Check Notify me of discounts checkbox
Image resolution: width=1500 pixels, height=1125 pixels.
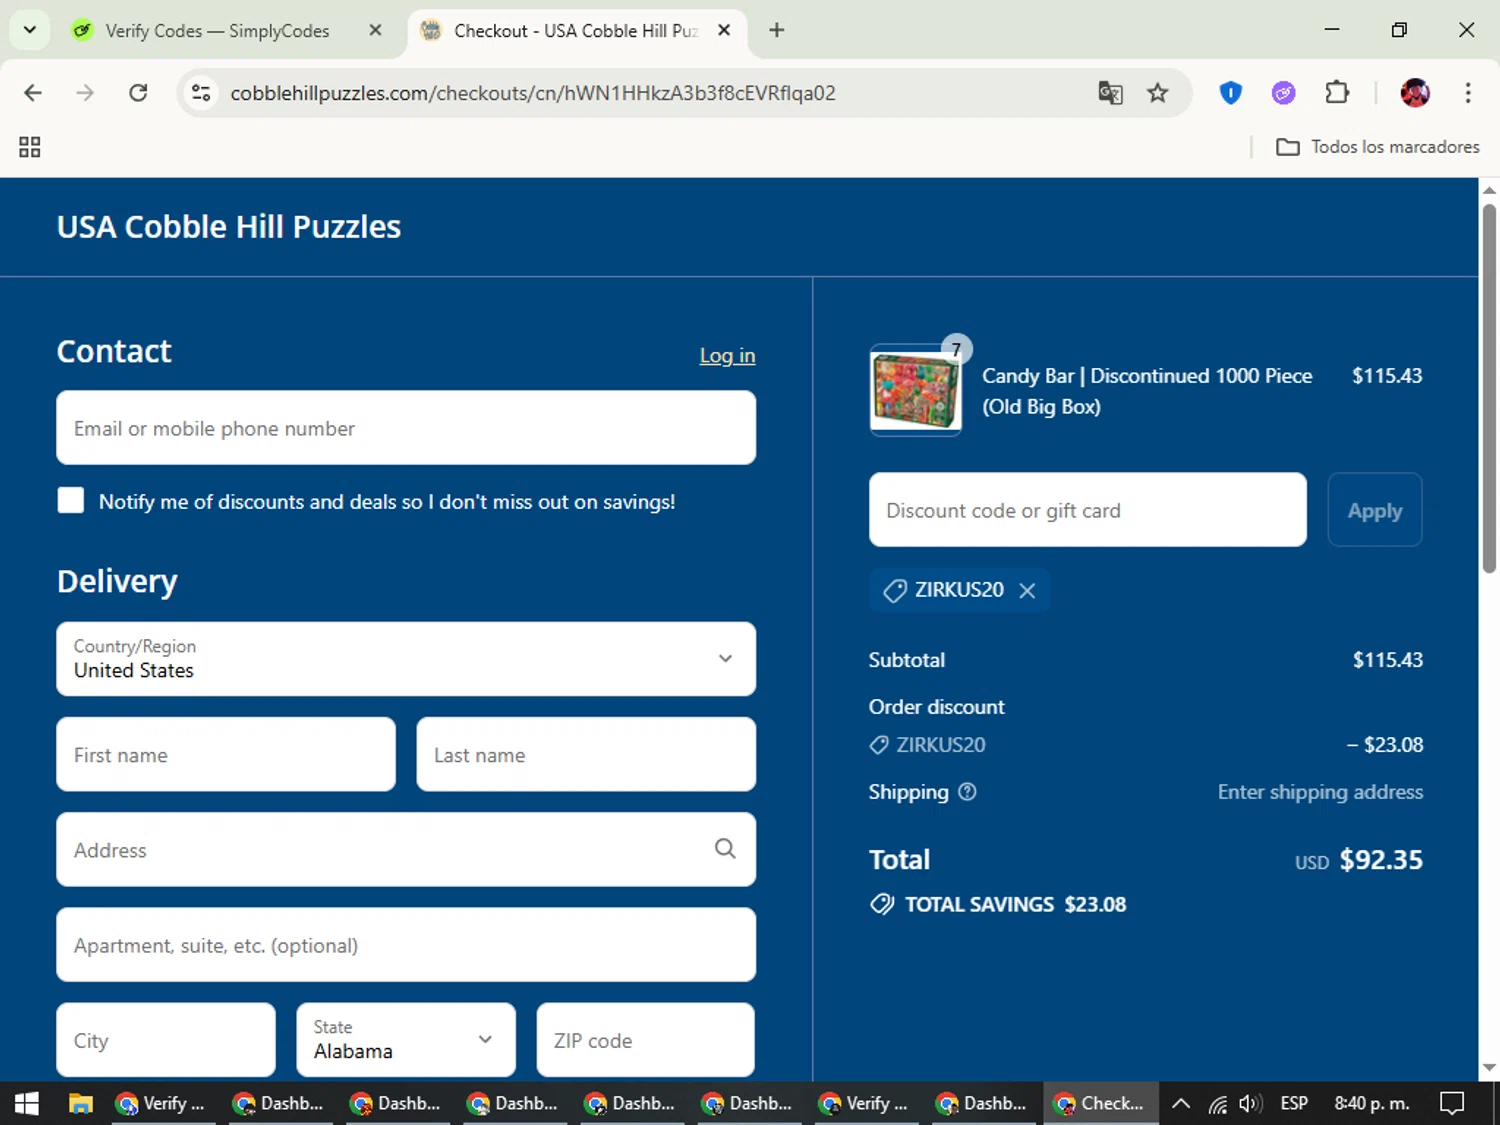71,500
